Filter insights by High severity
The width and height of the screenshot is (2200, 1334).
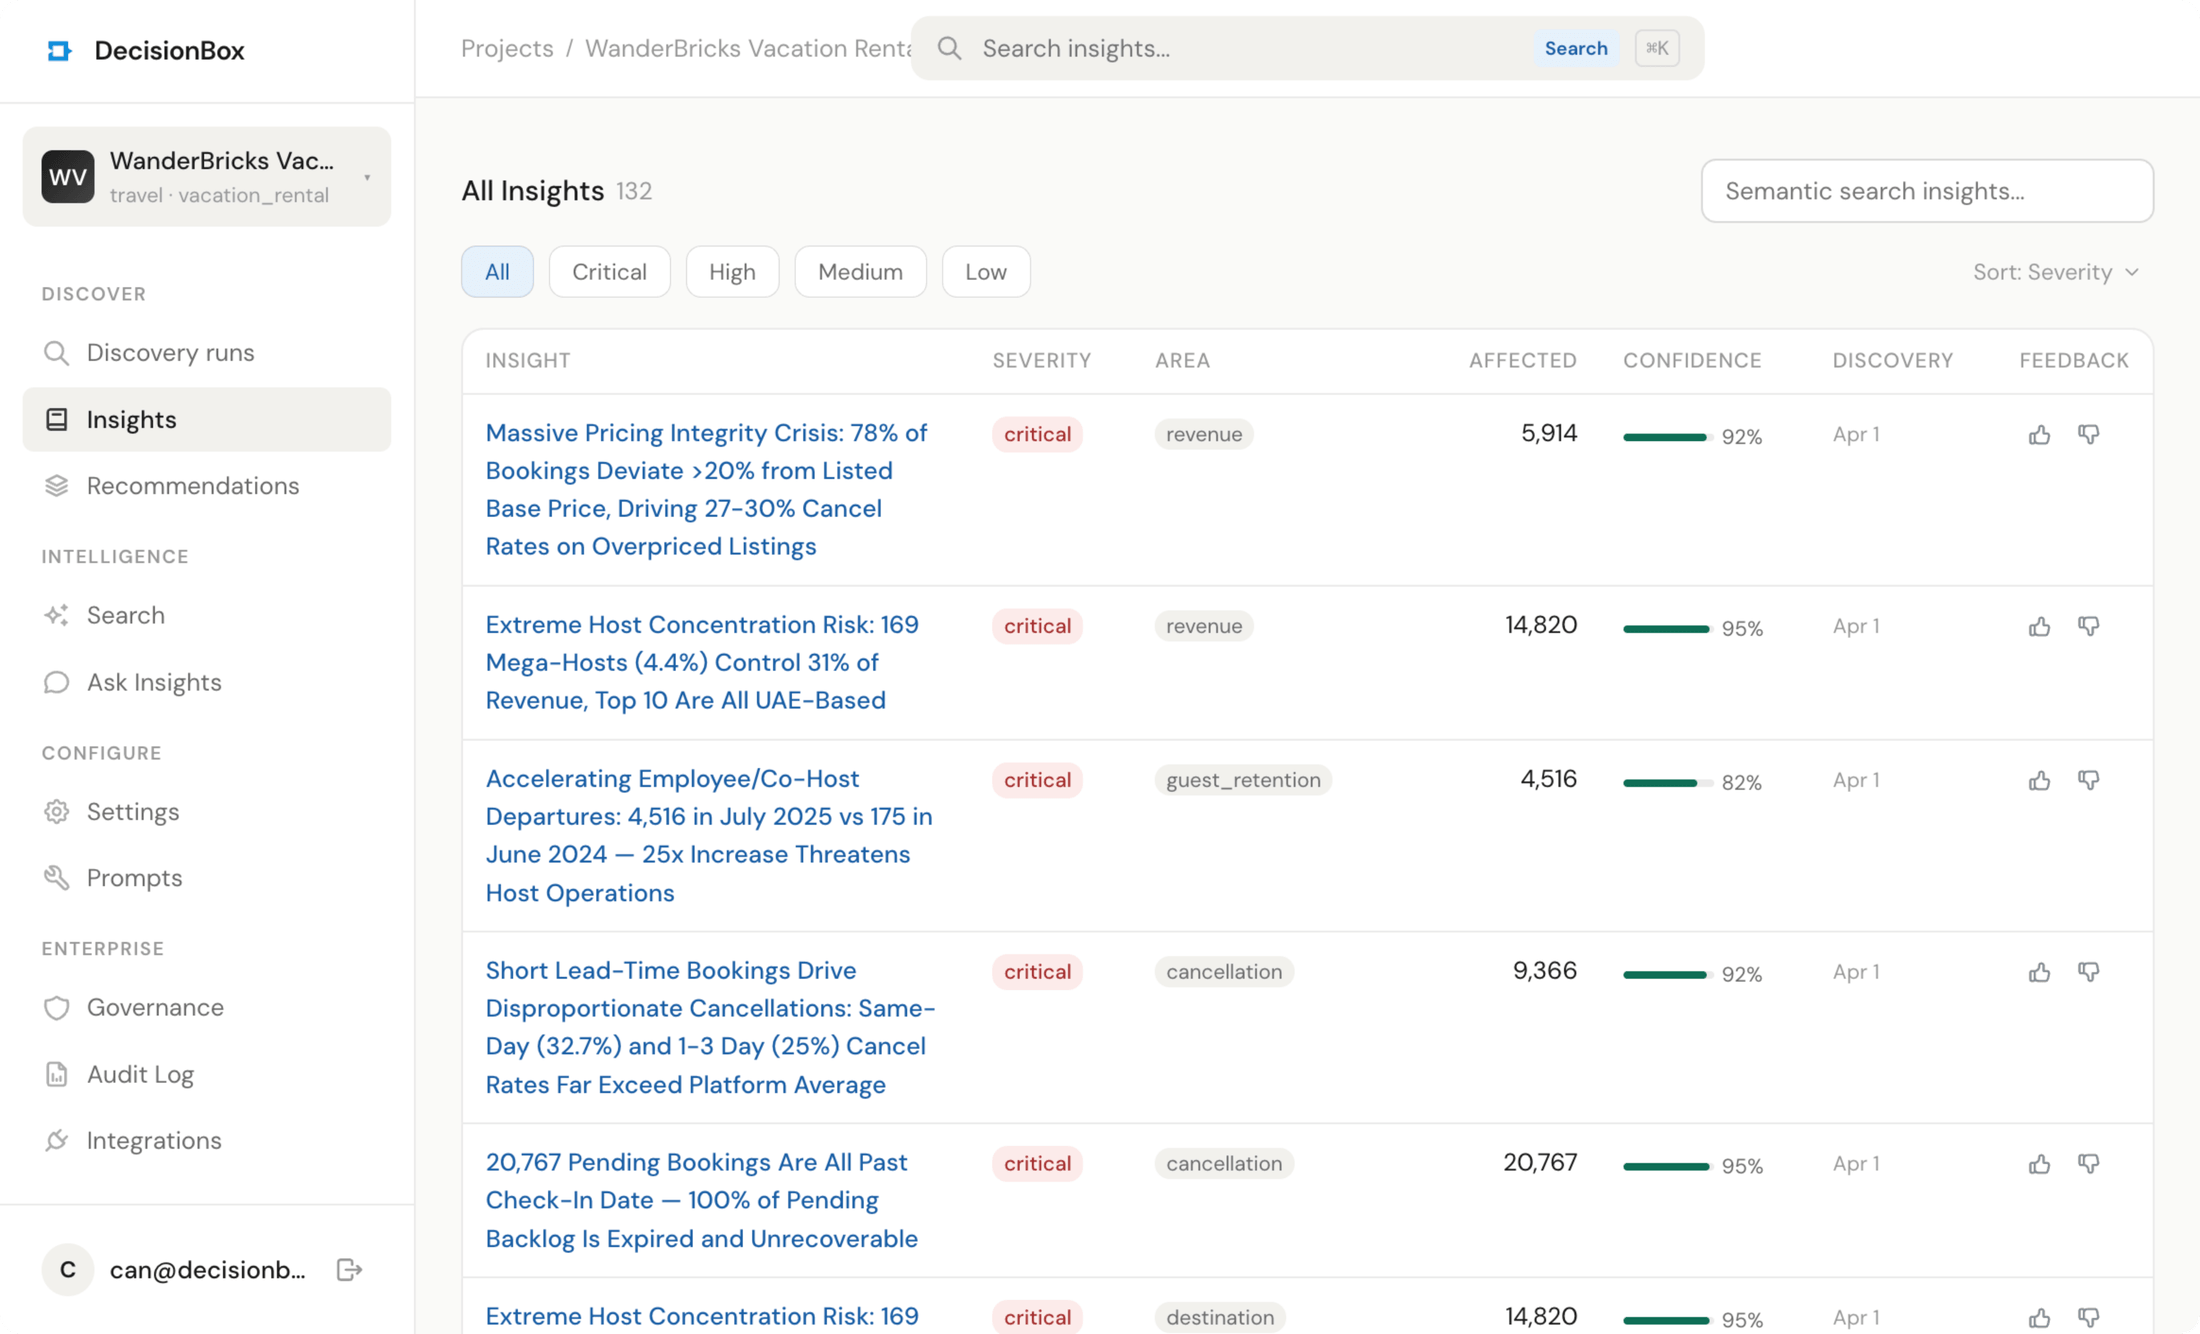pyautogui.click(x=732, y=272)
